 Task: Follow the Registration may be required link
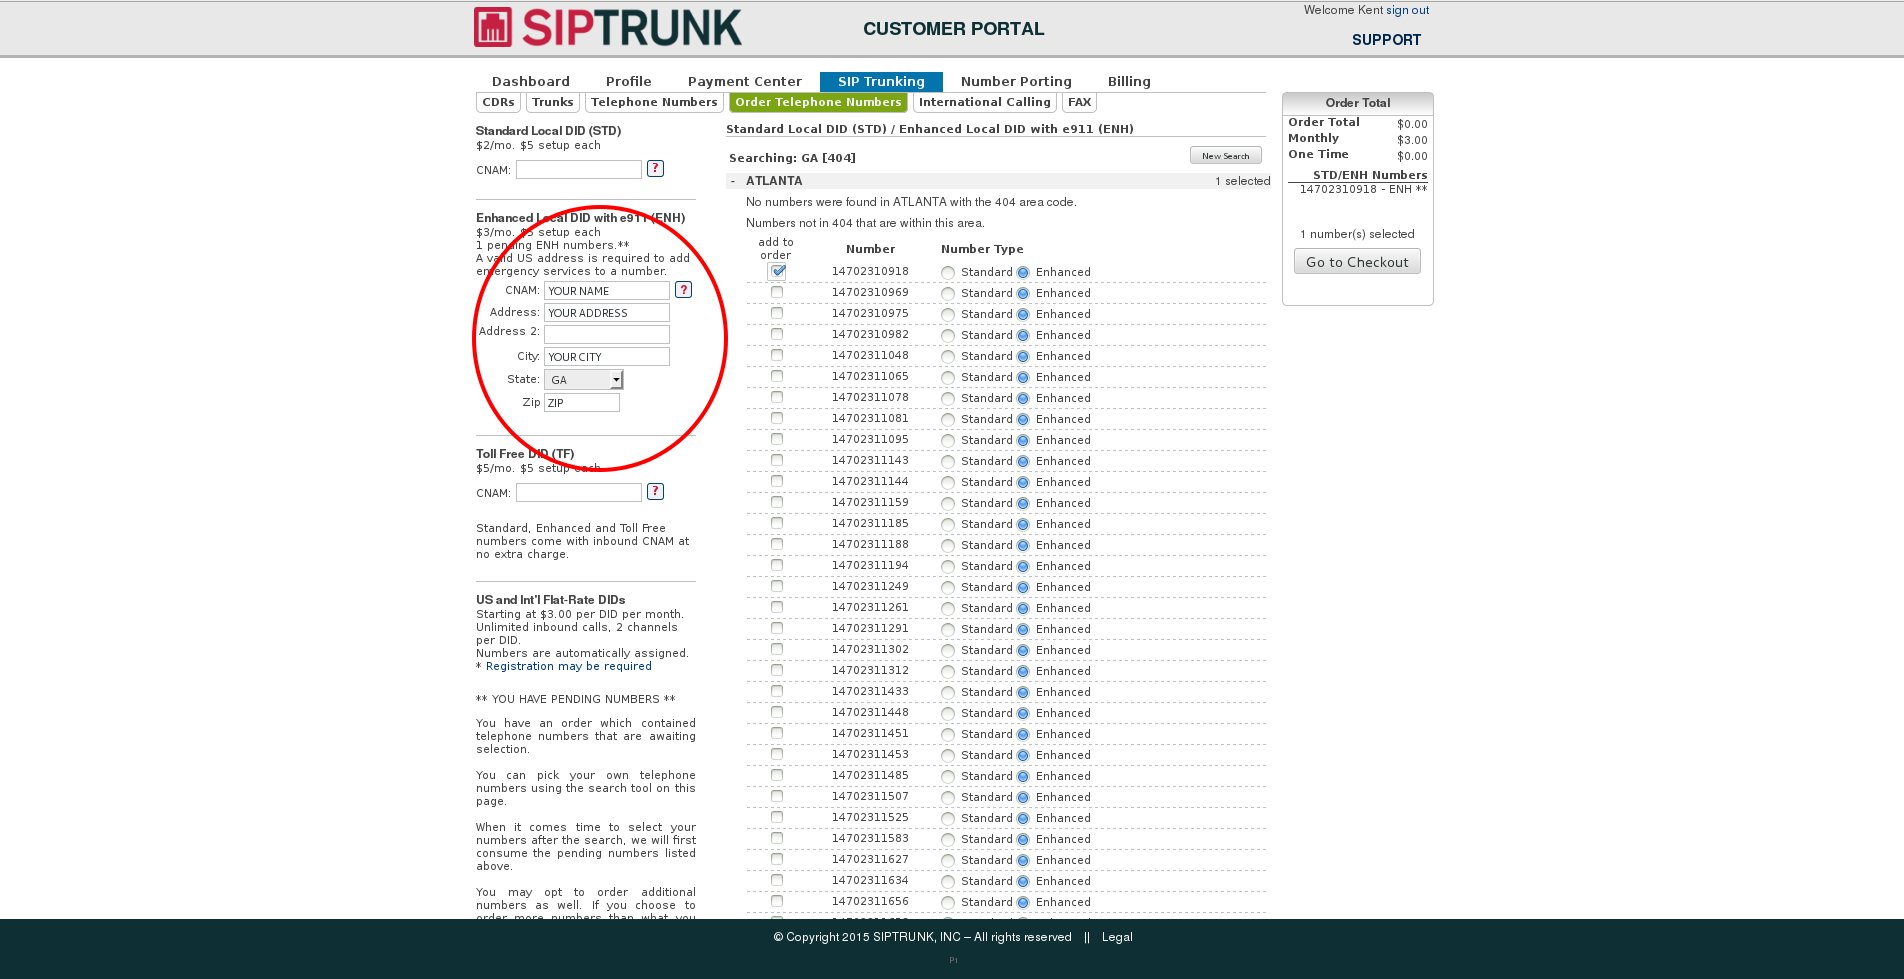pos(569,666)
